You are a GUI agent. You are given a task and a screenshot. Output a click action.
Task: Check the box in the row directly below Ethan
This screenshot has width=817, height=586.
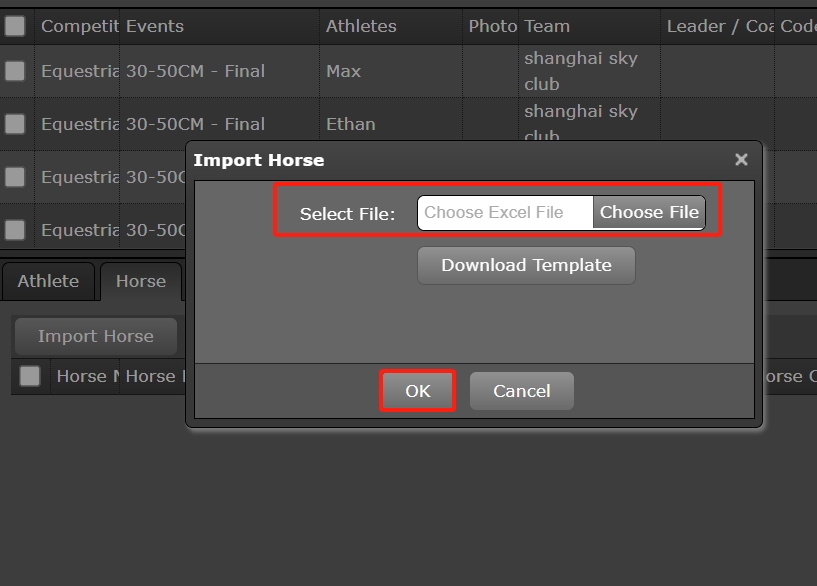(x=15, y=177)
